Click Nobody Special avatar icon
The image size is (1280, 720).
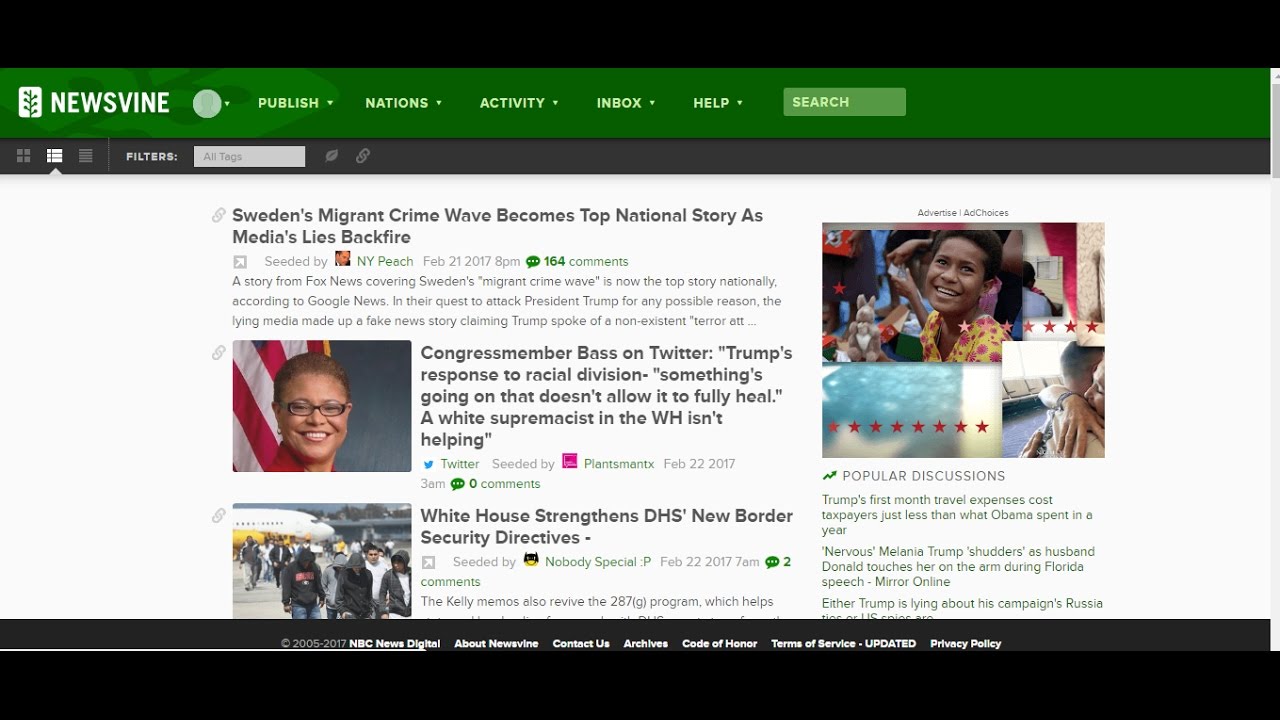pyautogui.click(x=531, y=559)
